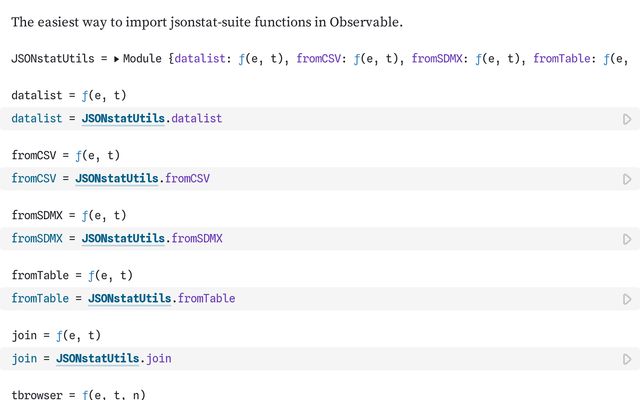
Task: Run the fromTable code cell
Action: tap(627, 299)
